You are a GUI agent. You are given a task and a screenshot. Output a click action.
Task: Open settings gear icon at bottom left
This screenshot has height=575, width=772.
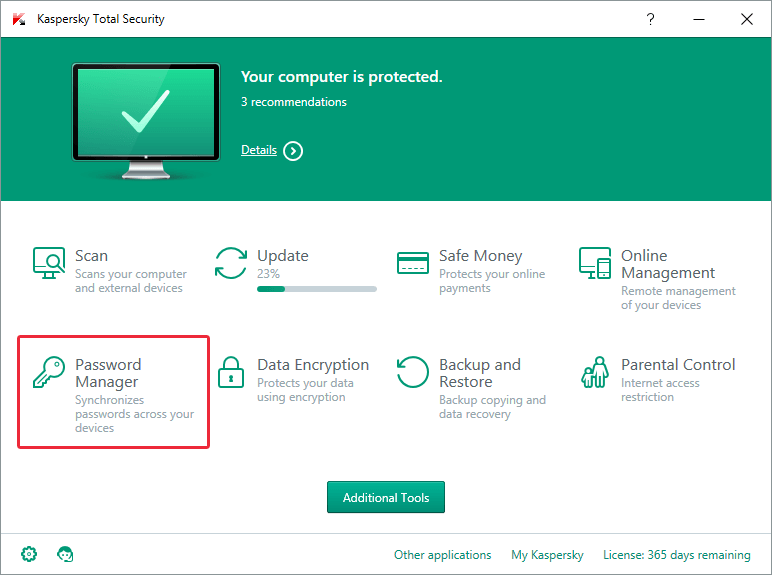point(30,554)
